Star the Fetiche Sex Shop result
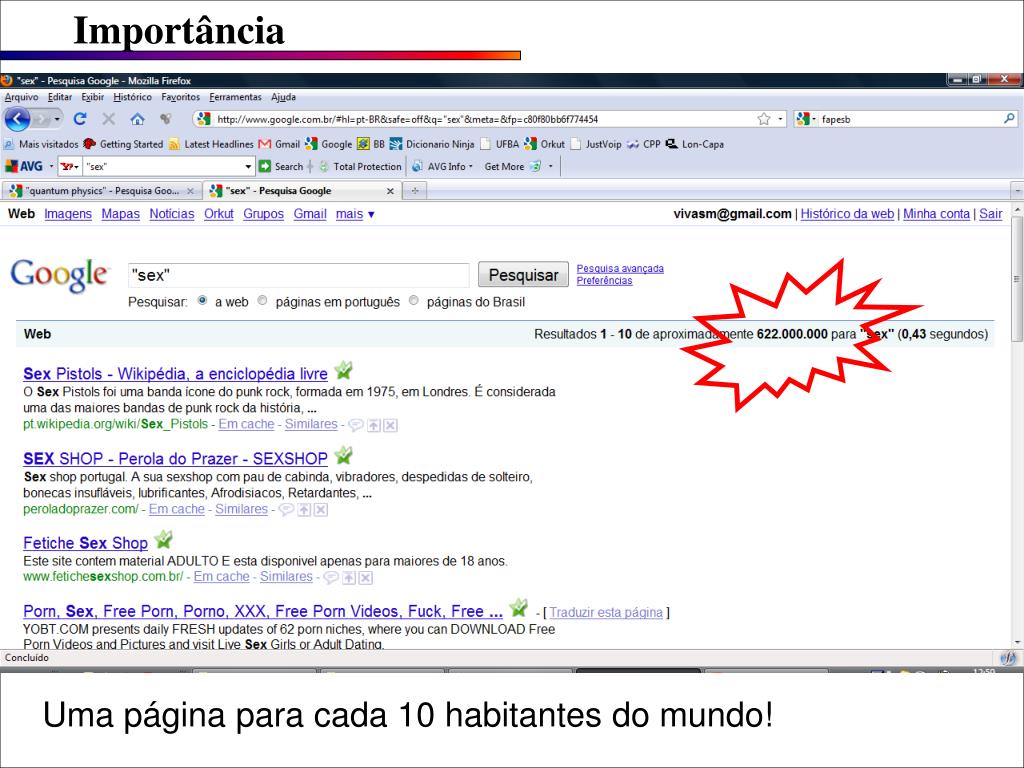The width and height of the screenshot is (1024, 768). (163, 540)
